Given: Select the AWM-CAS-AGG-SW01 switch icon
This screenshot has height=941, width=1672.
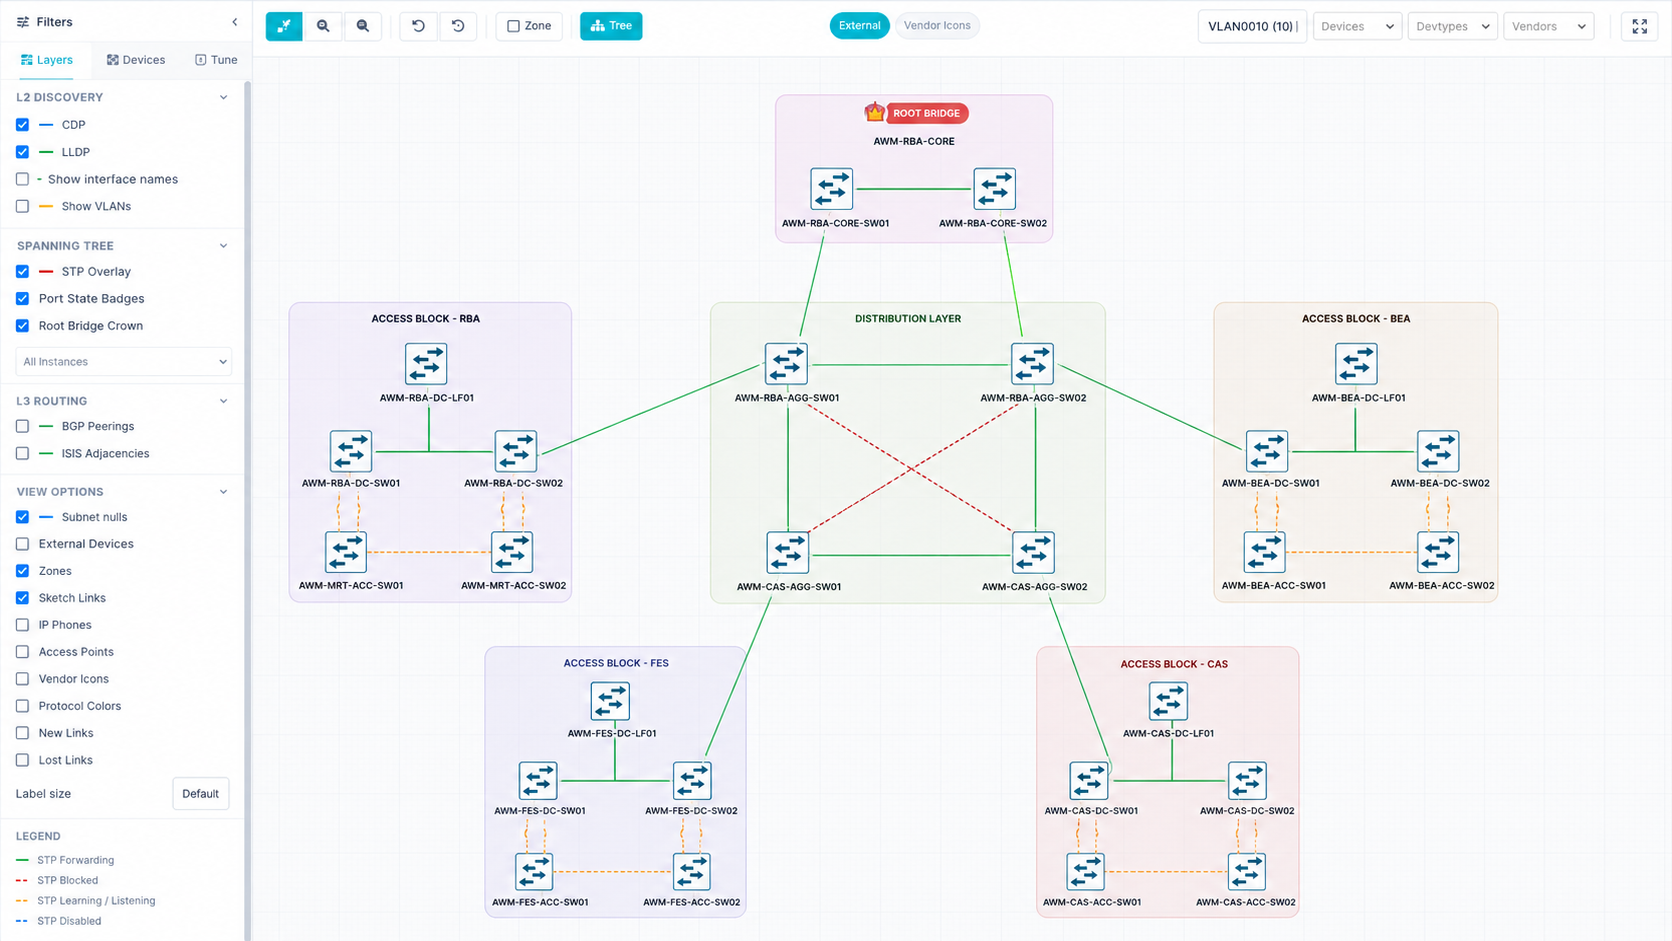Looking at the screenshot, I should click(x=788, y=553).
